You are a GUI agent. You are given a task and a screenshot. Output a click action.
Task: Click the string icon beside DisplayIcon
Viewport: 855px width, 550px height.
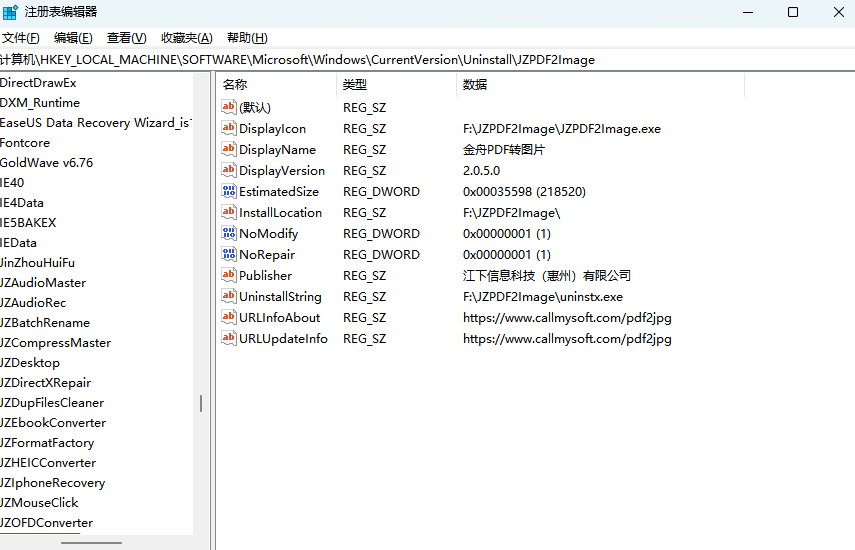[228, 128]
